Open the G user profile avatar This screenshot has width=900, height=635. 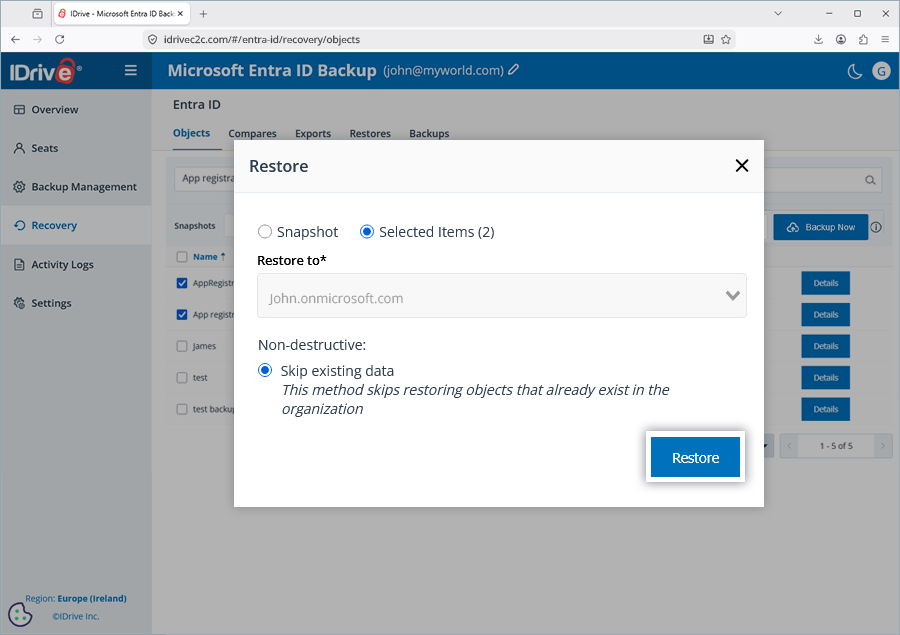click(x=881, y=71)
